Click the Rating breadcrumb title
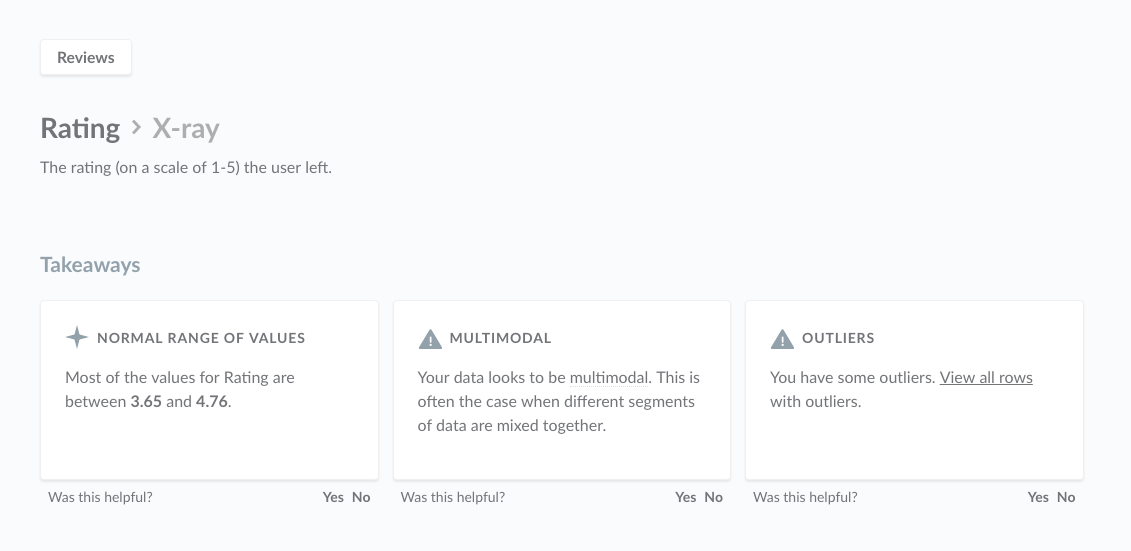This screenshot has width=1131, height=551. click(80, 128)
